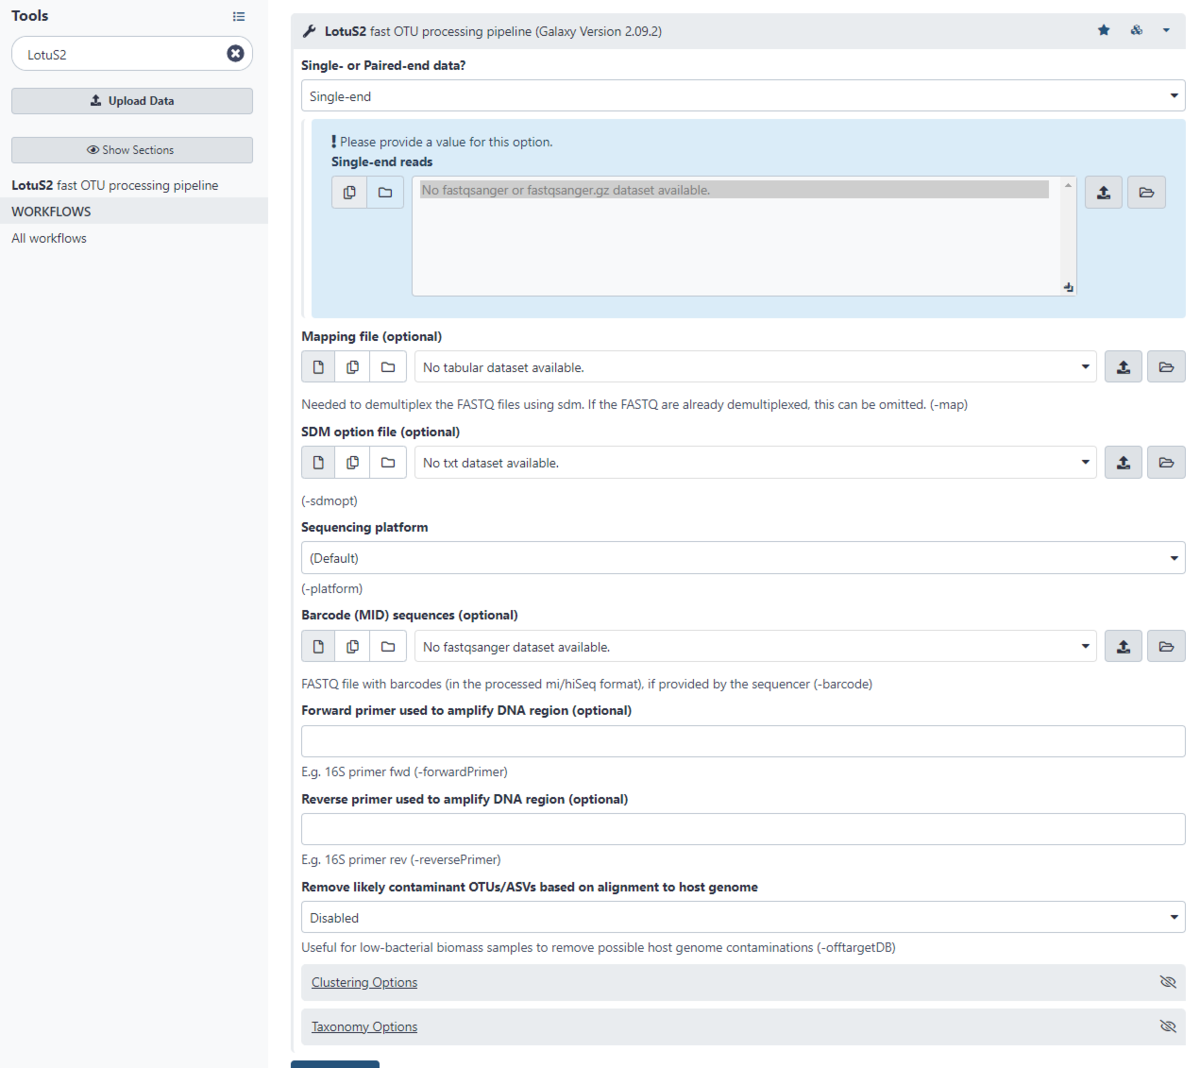Open All workflows link
Image resolution: width=1200 pixels, height=1068 pixels.
click(x=49, y=238)
